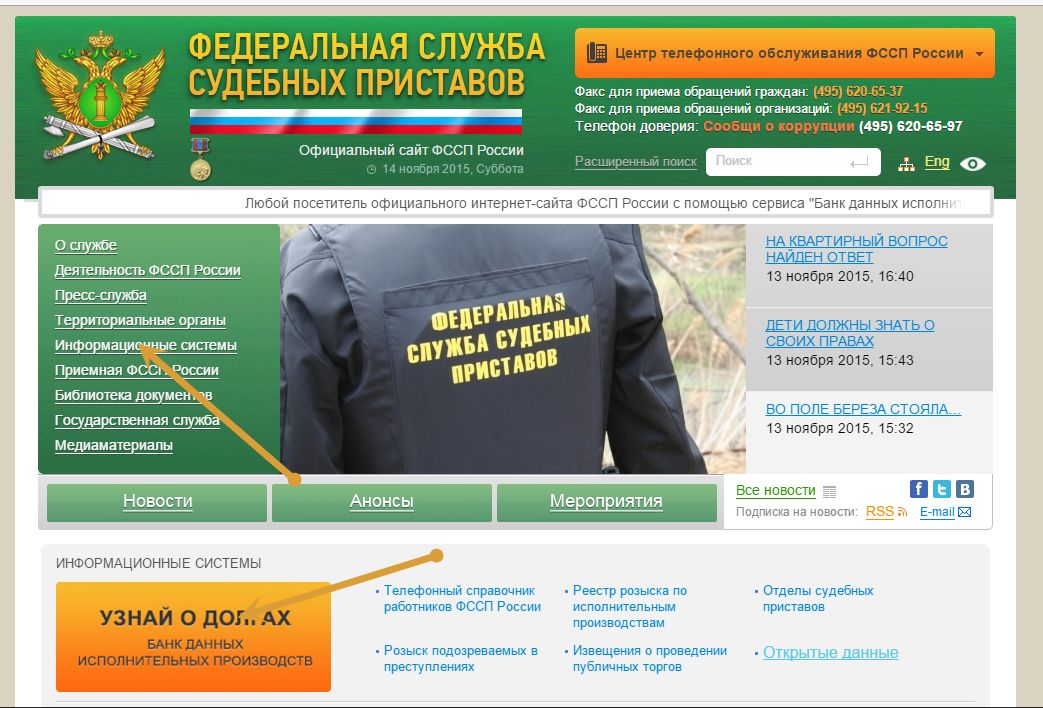Image resolution: width=1043 pixels, height=708 pixels.
Task: Click the bailiff jacket photo
Action: pos(513,349)
